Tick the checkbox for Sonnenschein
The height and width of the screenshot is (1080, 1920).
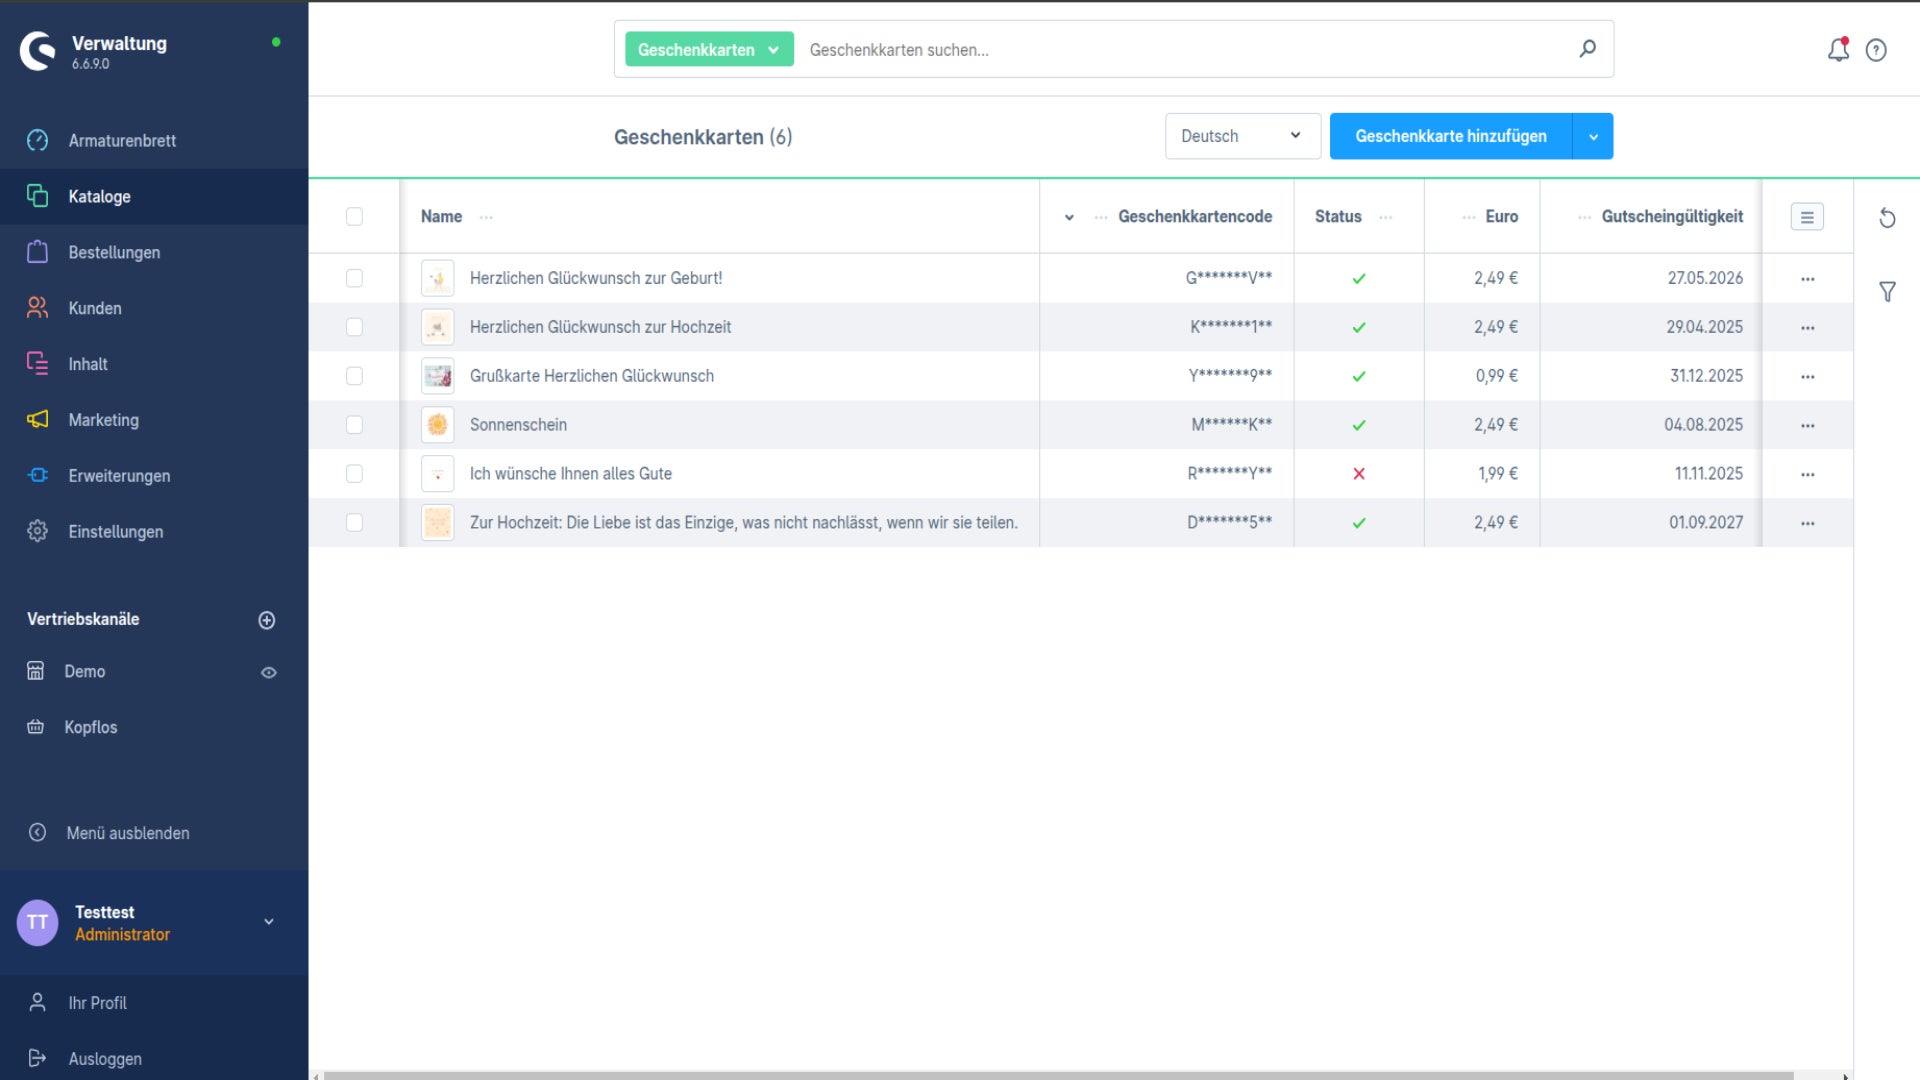coord(354,425)
